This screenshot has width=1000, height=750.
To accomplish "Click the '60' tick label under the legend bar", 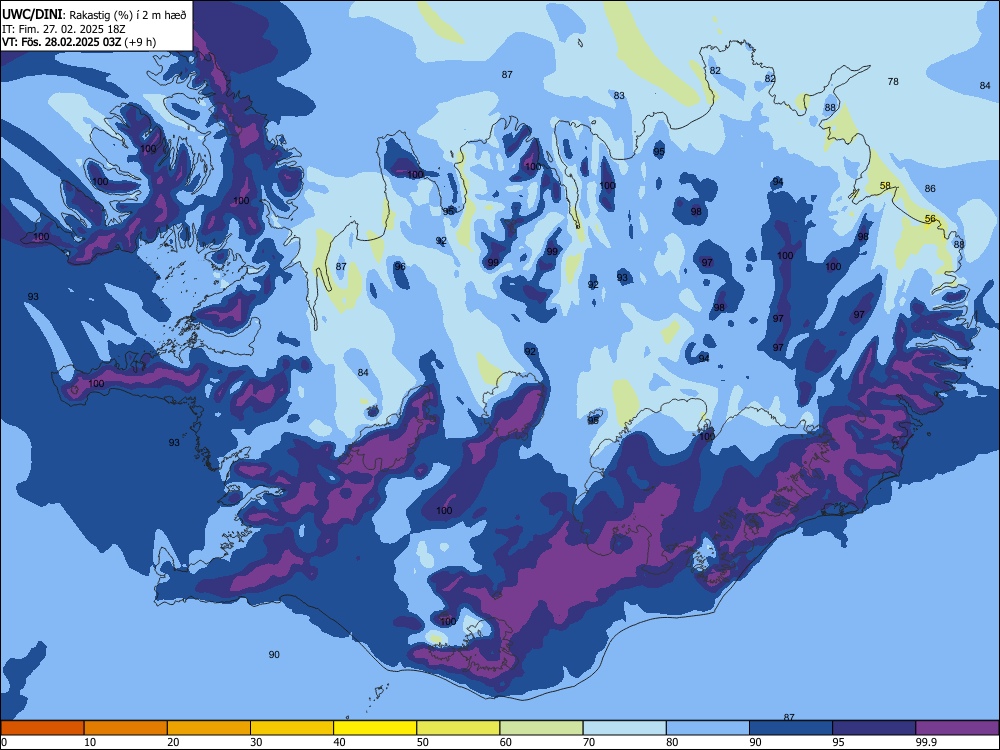I will [506, 742].
